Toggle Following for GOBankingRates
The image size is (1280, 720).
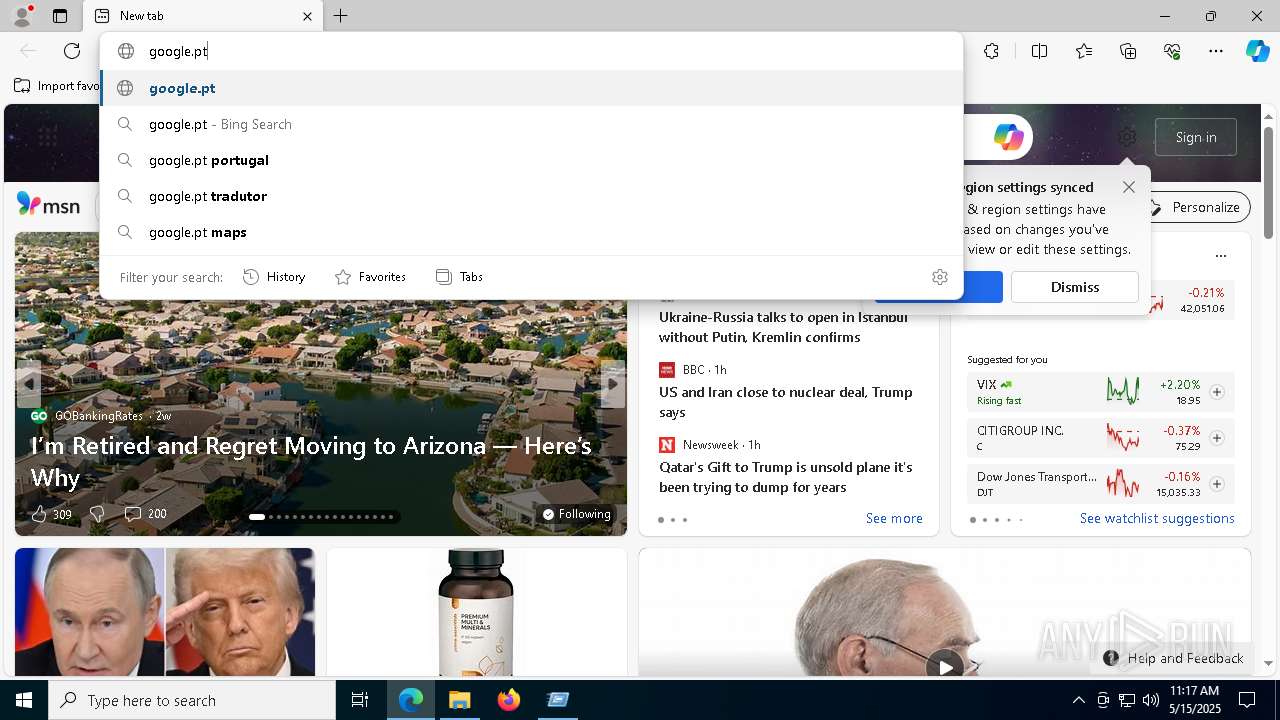[x=576, y=514]
